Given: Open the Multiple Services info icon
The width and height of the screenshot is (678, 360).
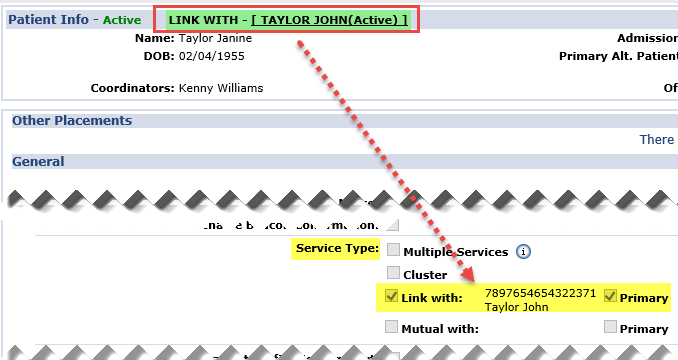Looking at the screenshot, I should pyautogui.click(x=523, y=252).
